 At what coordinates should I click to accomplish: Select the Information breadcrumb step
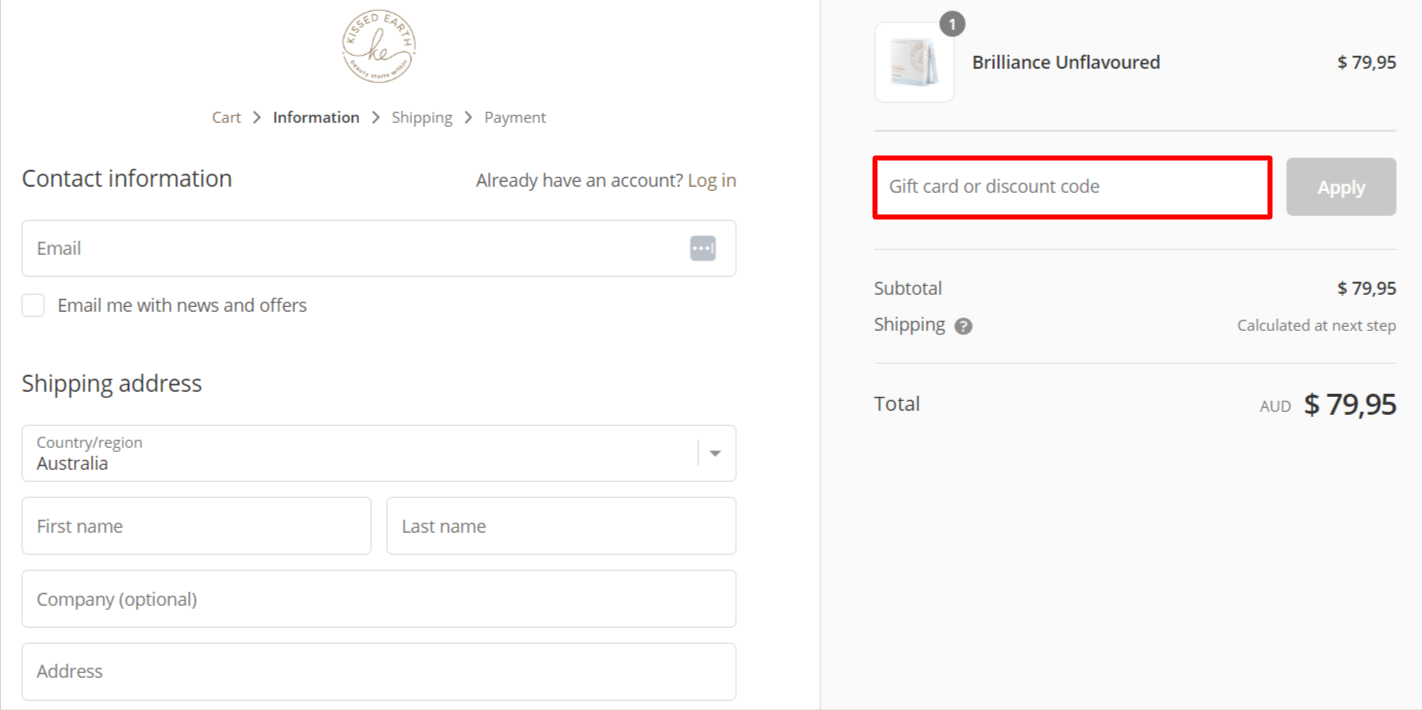click(316, 118)
